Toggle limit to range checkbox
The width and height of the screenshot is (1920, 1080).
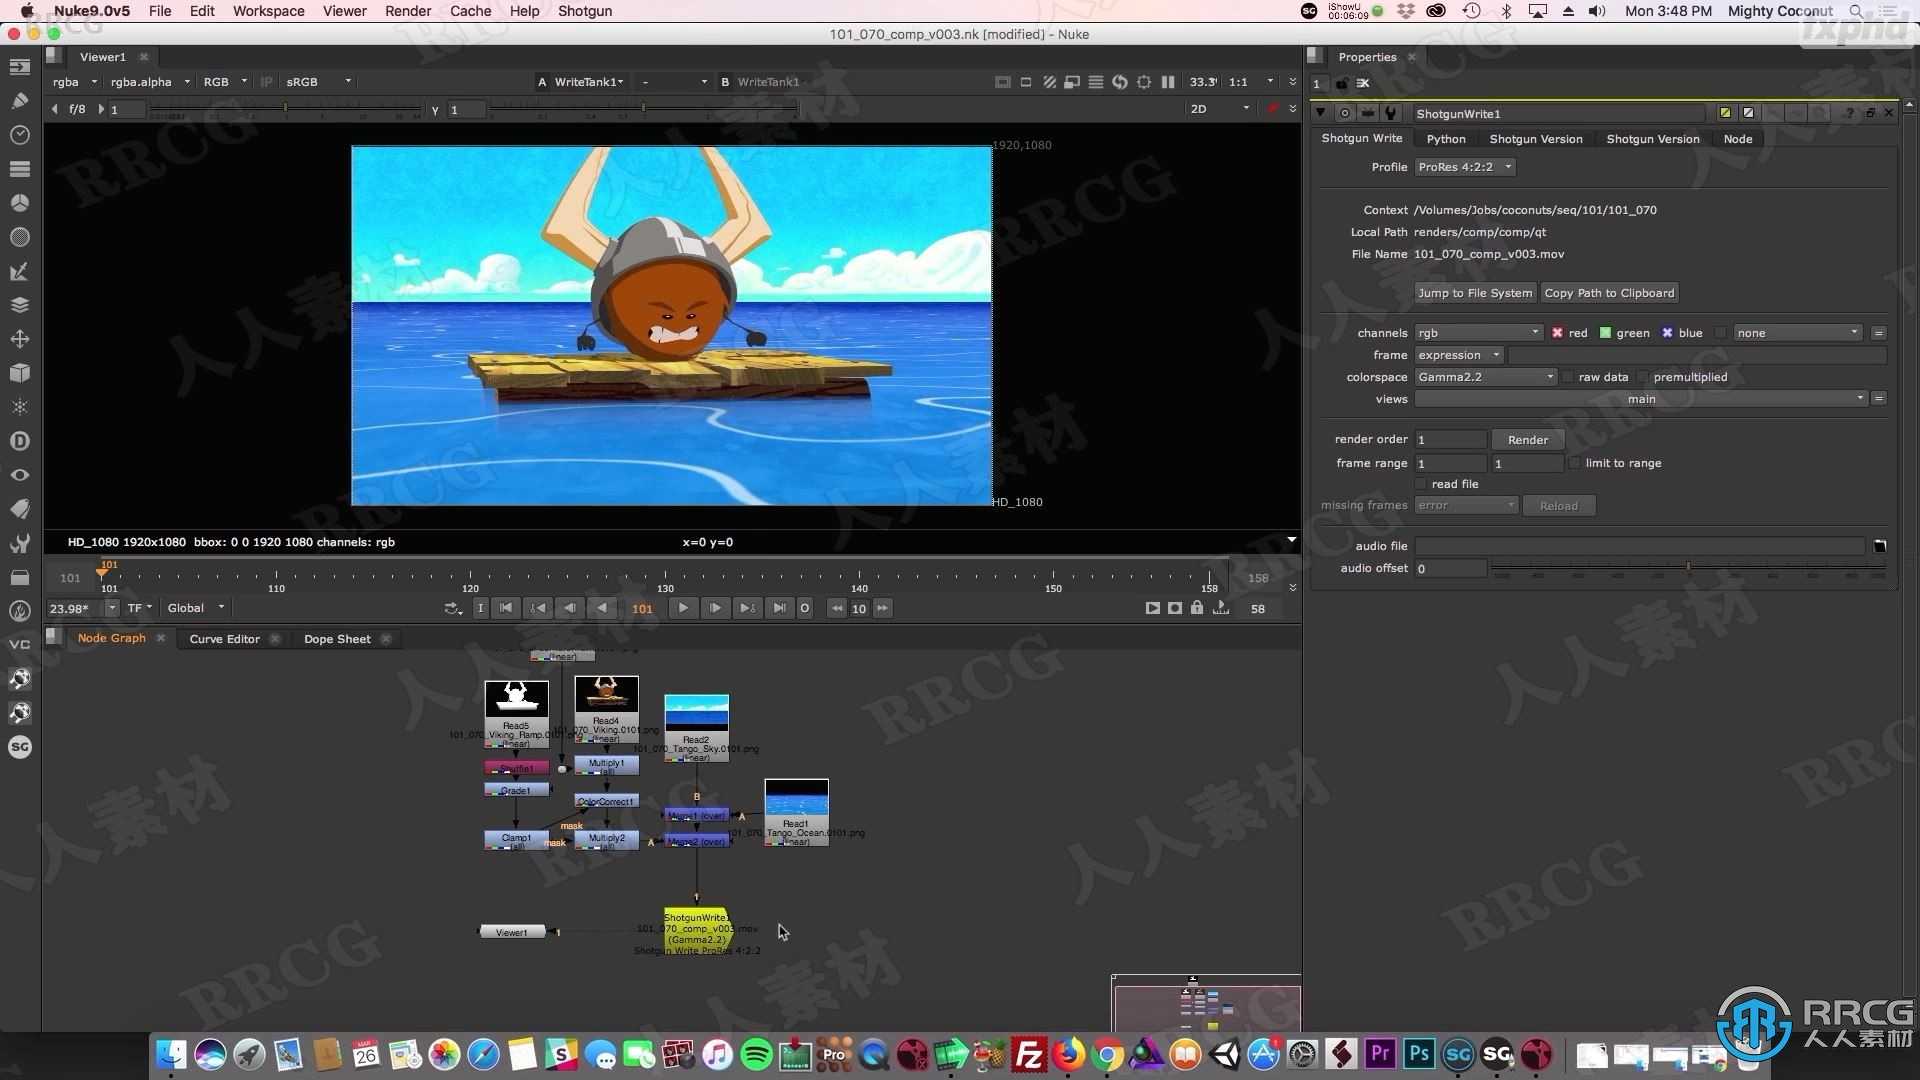click(1576, 462)
